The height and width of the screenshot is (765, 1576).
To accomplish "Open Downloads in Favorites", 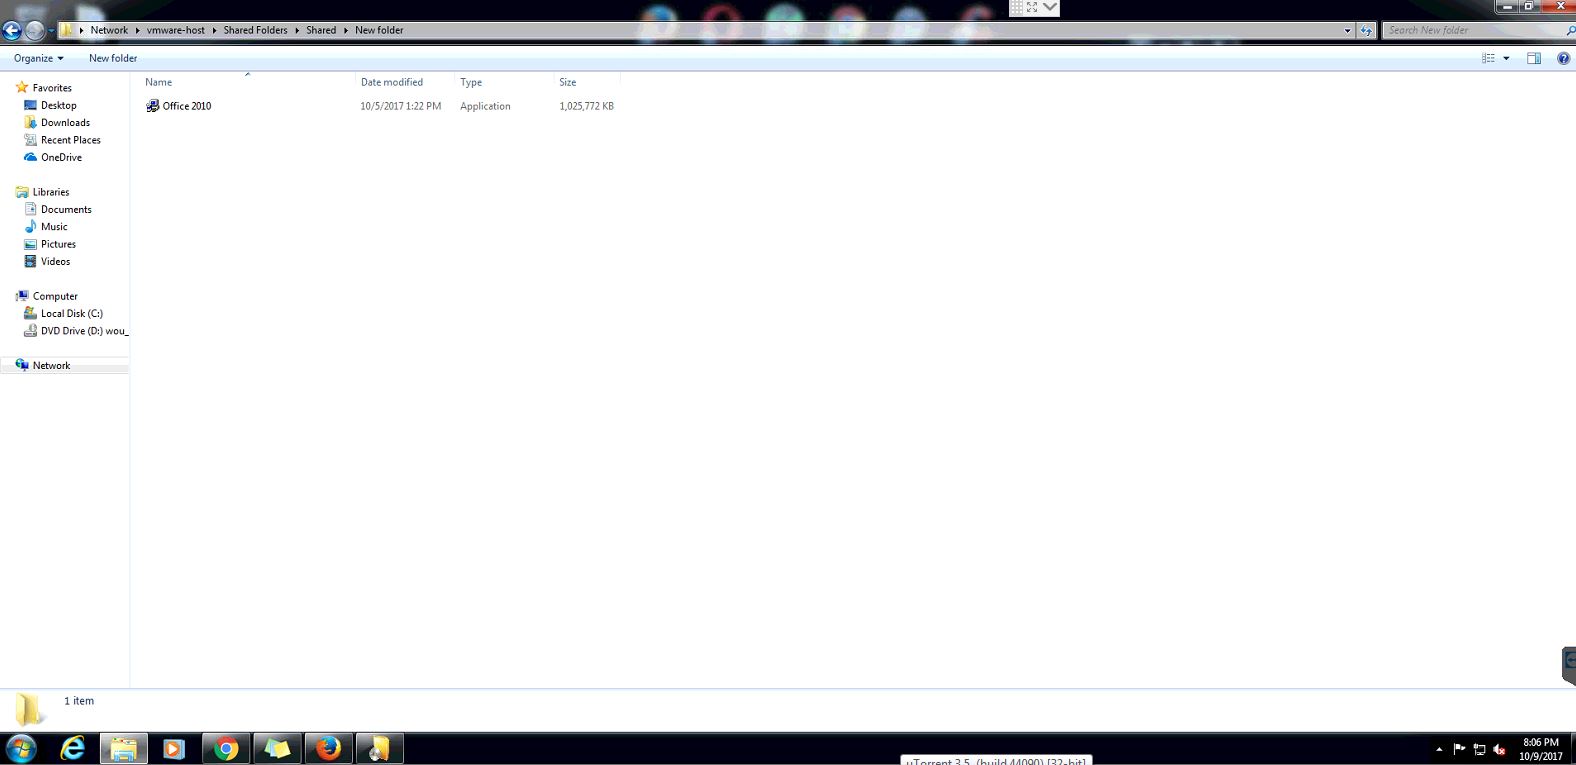I will point(65,123).
